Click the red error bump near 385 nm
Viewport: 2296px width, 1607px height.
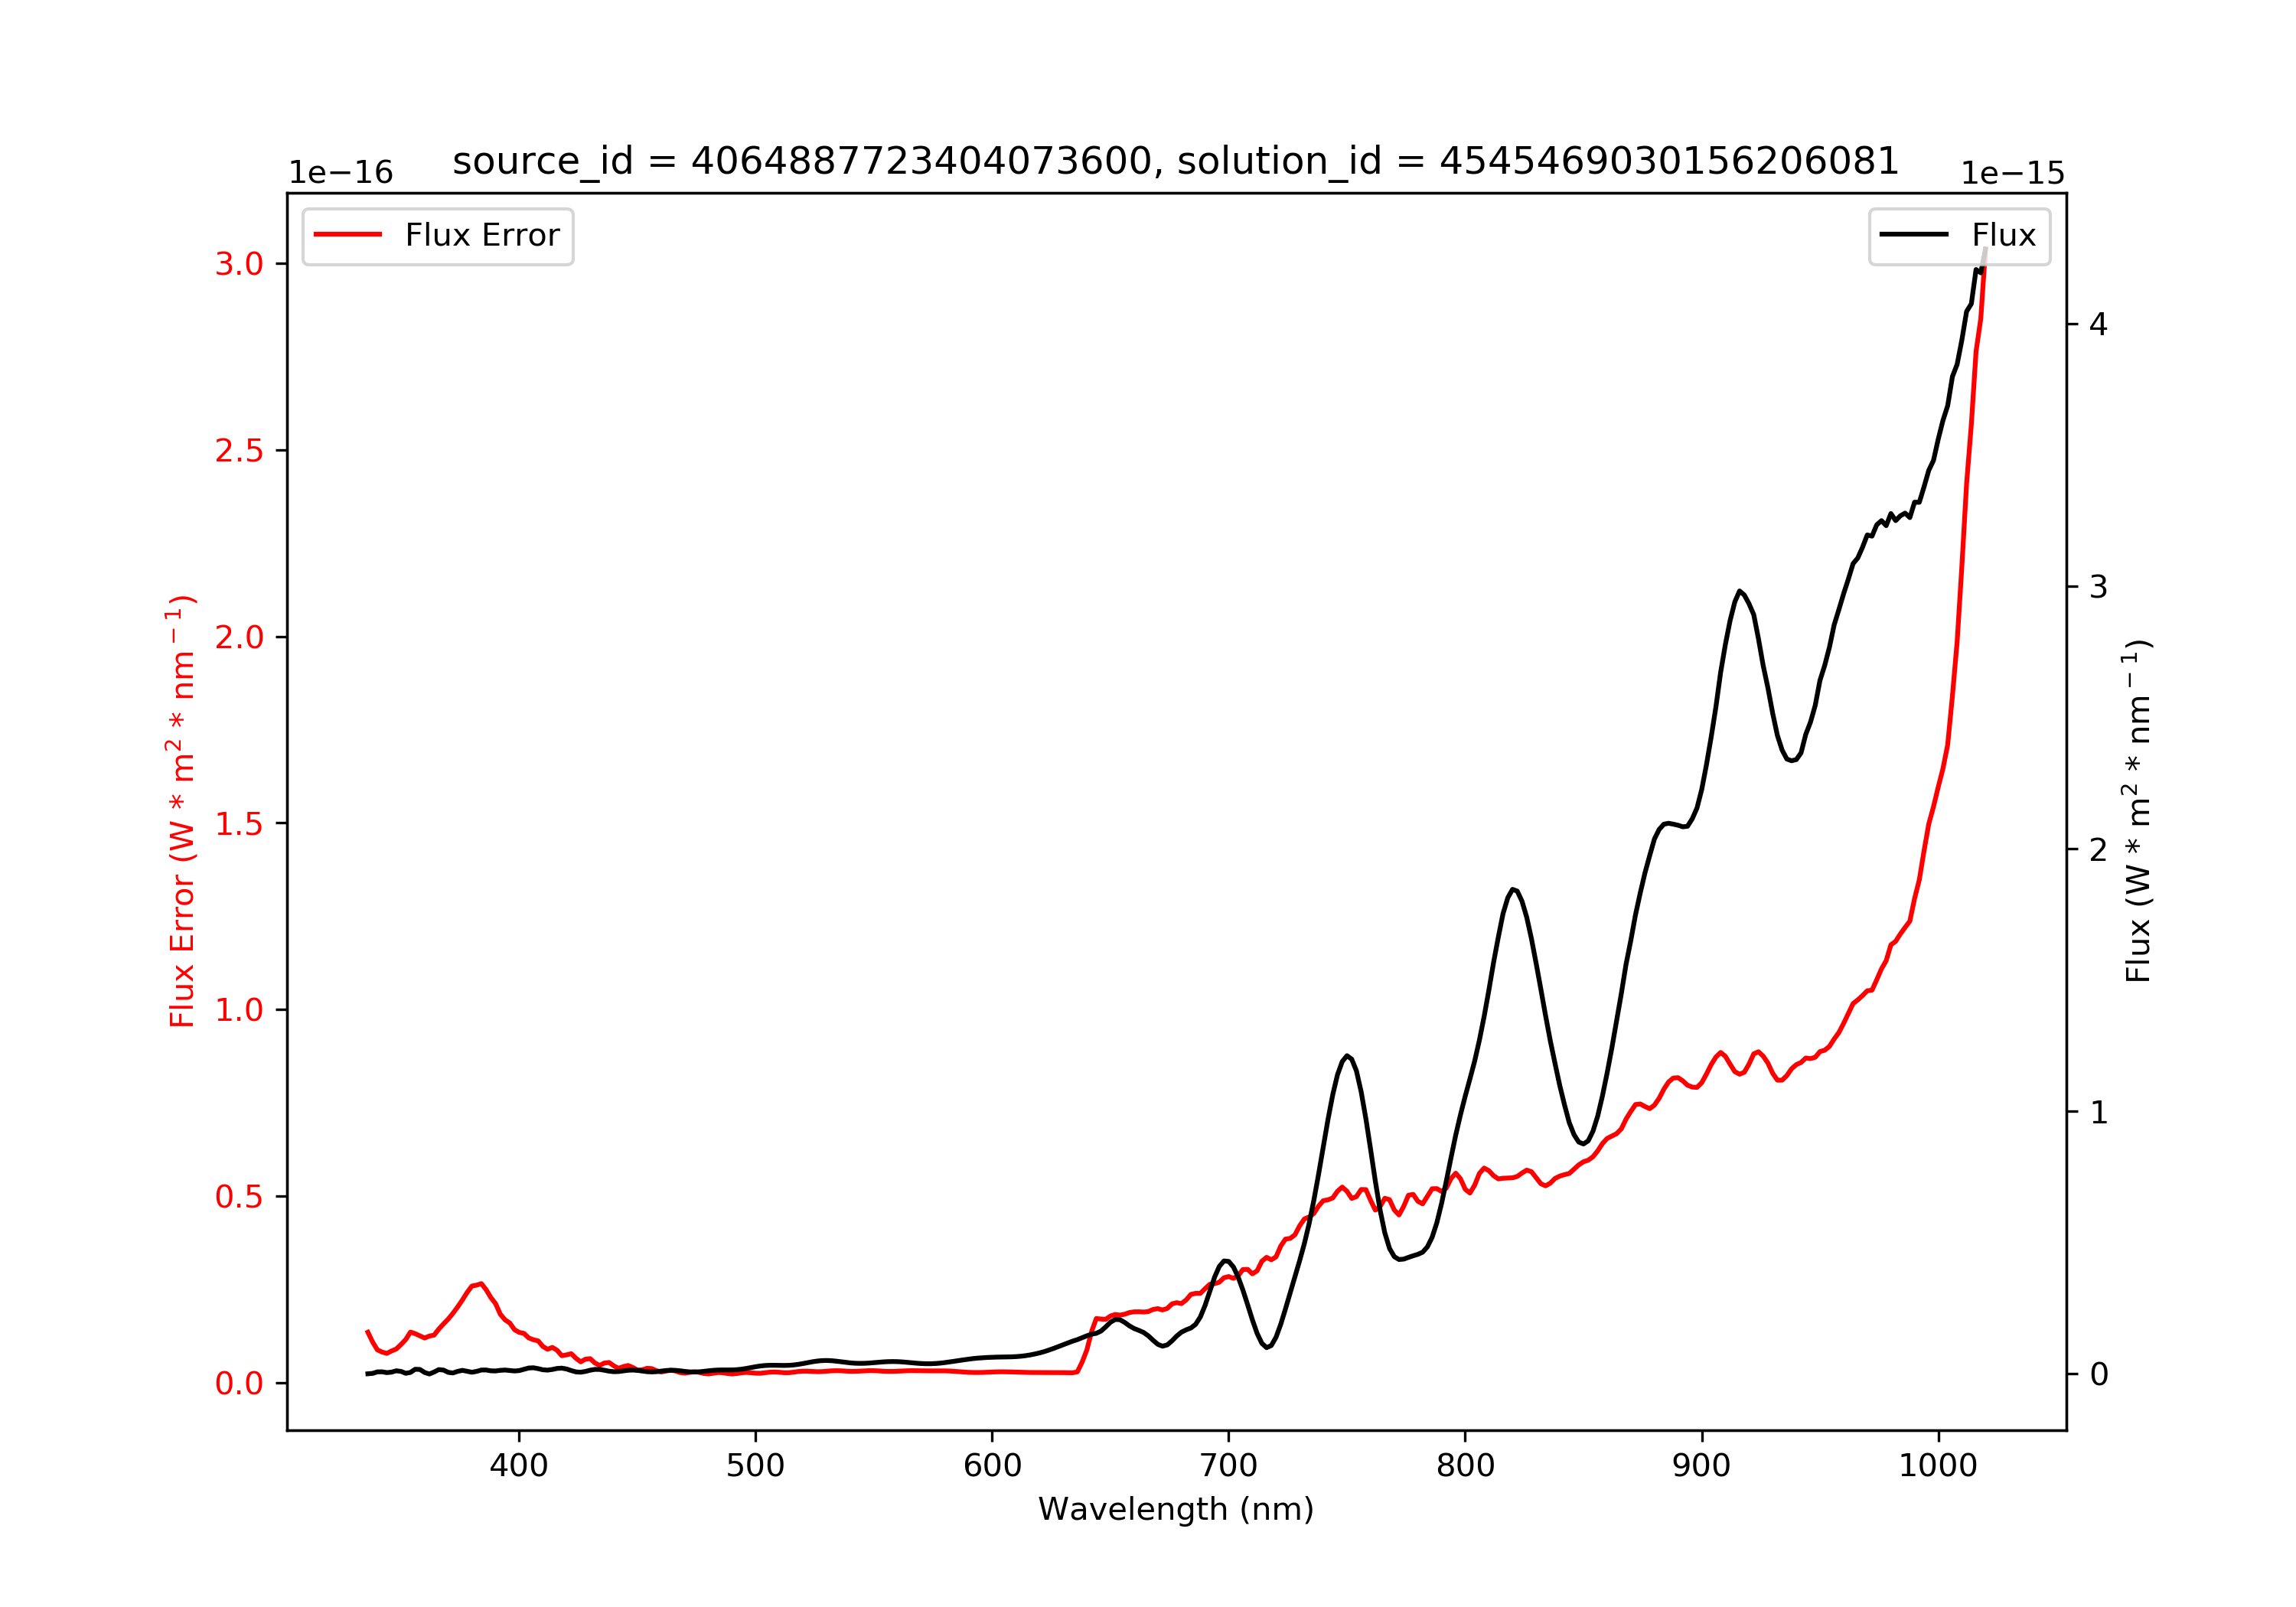click(x=480, y=1284)
